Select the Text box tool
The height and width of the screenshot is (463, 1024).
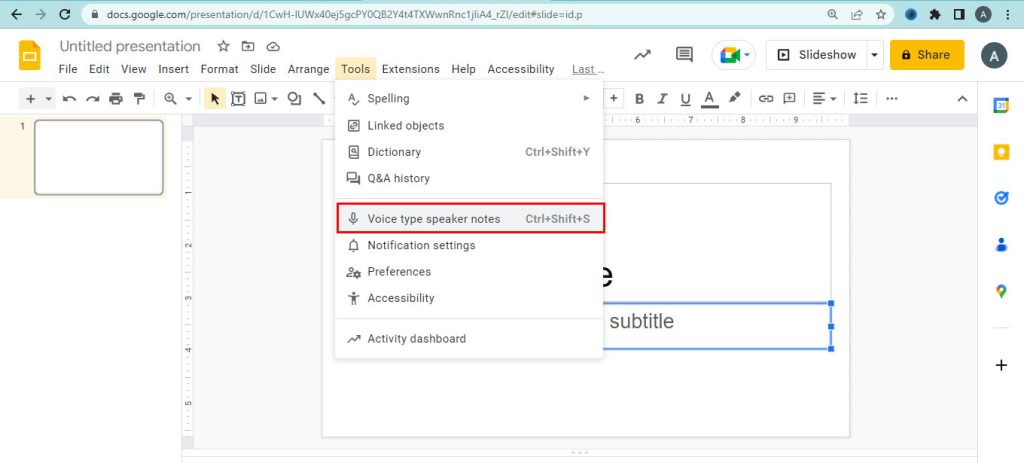click(x=238, y=98)
